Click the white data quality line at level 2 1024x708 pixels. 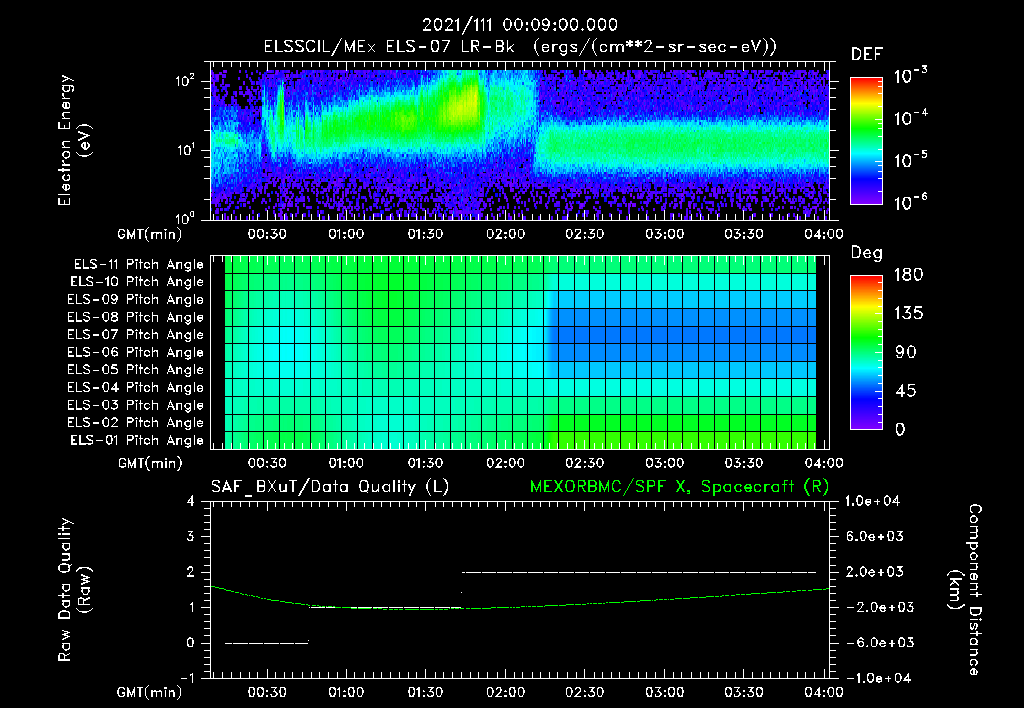pyautogui.click(x=639, y=572)
